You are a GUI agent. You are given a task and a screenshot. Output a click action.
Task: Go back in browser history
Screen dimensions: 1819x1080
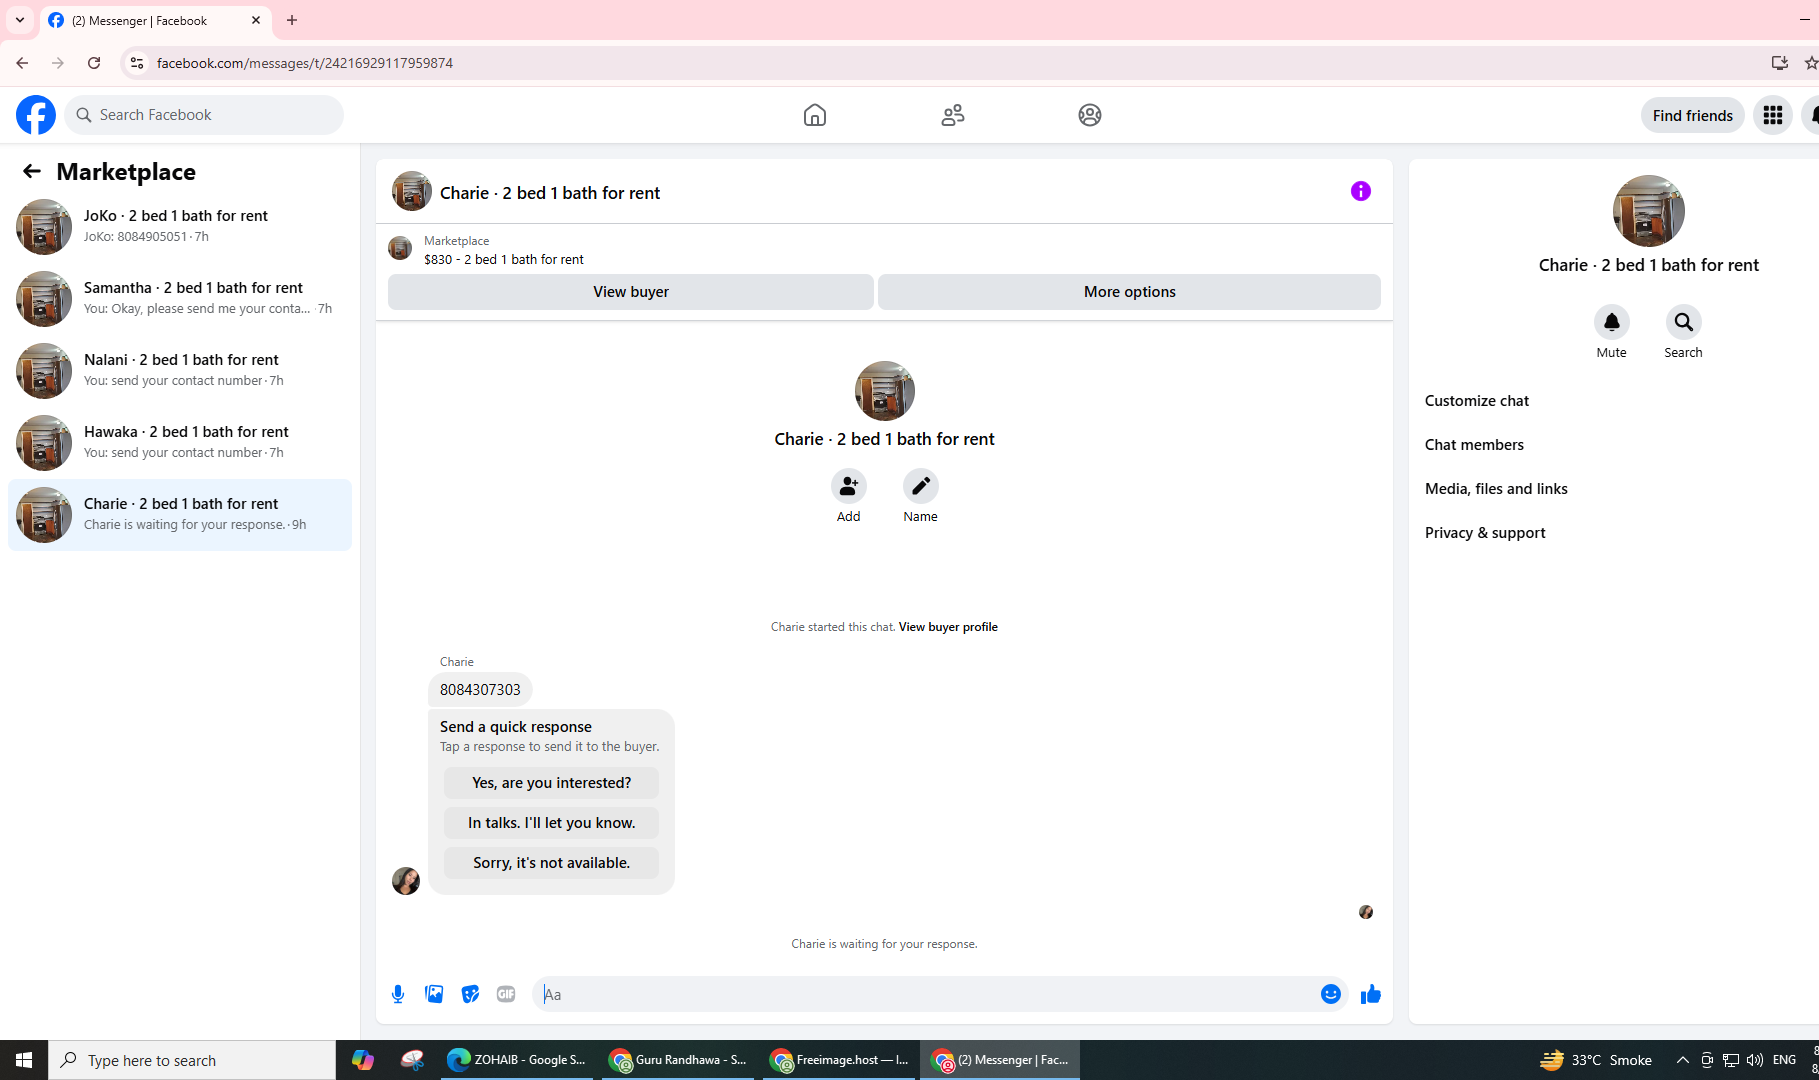pos(22,63)
